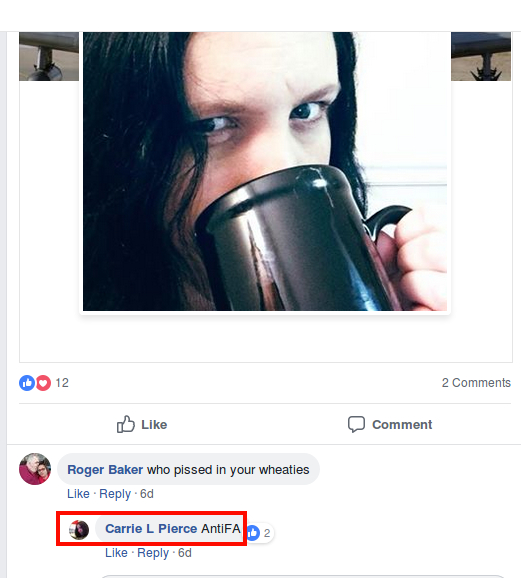Viewport: 521px width, 578px height.
Task: Click the red heart reaction icon
Action: coord(43,383)
